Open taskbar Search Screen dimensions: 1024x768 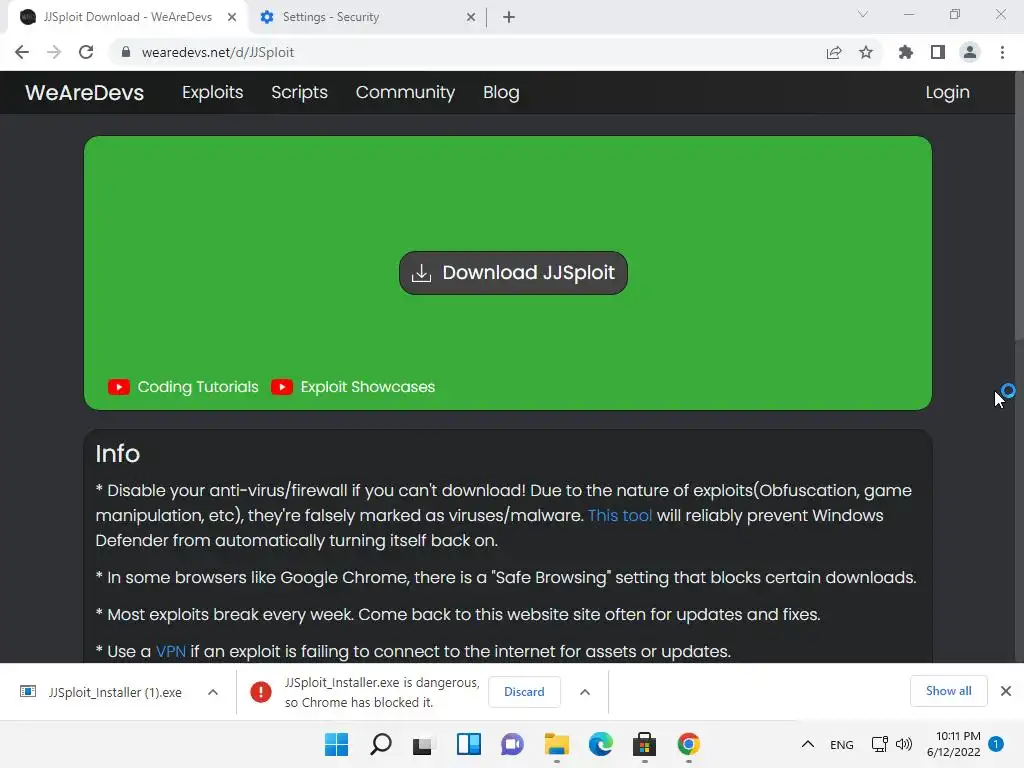381,744
